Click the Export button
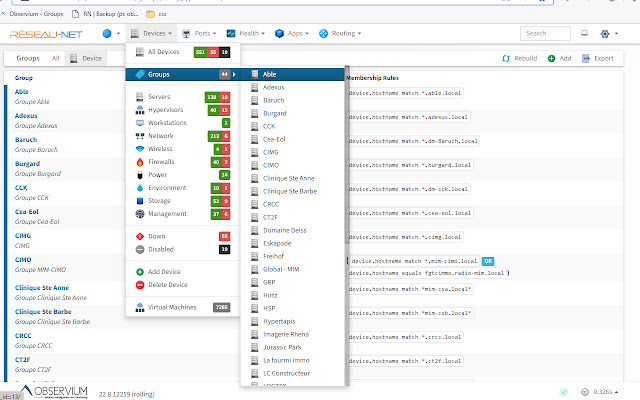Image resolution: width=640 pixels, height=400 pixels. (598, 58)
